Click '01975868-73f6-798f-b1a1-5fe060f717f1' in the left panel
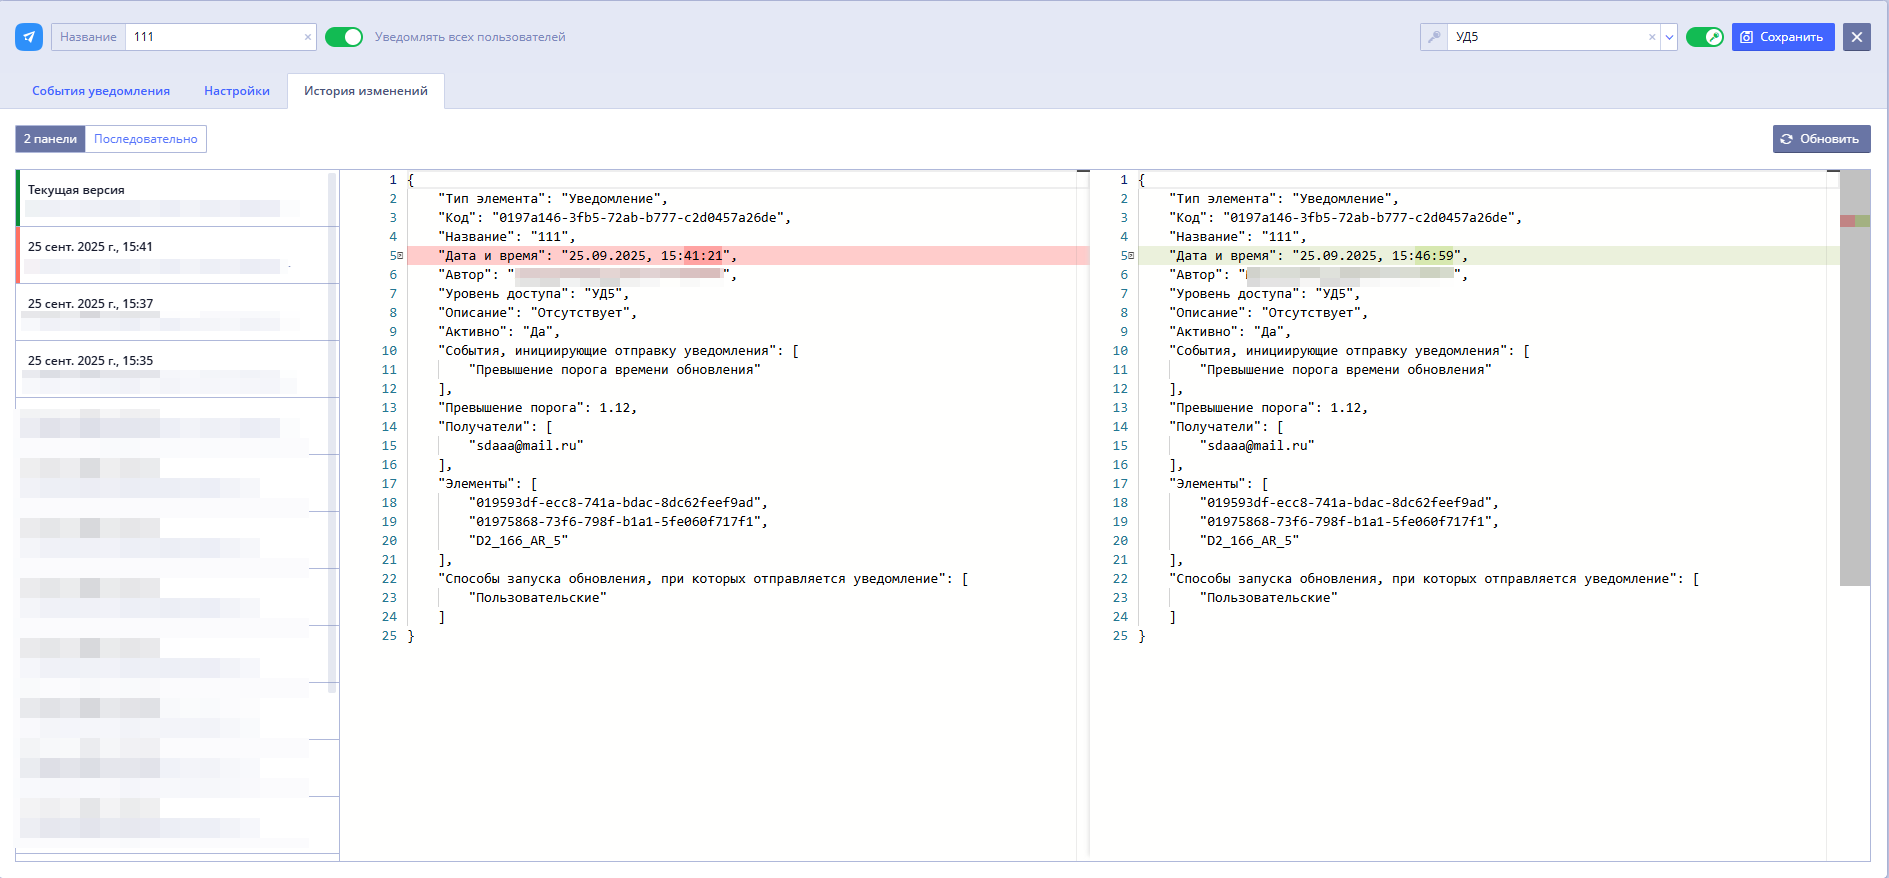Screen dimensions: 1889x878 pyautogui.click(x=618, y=522)
